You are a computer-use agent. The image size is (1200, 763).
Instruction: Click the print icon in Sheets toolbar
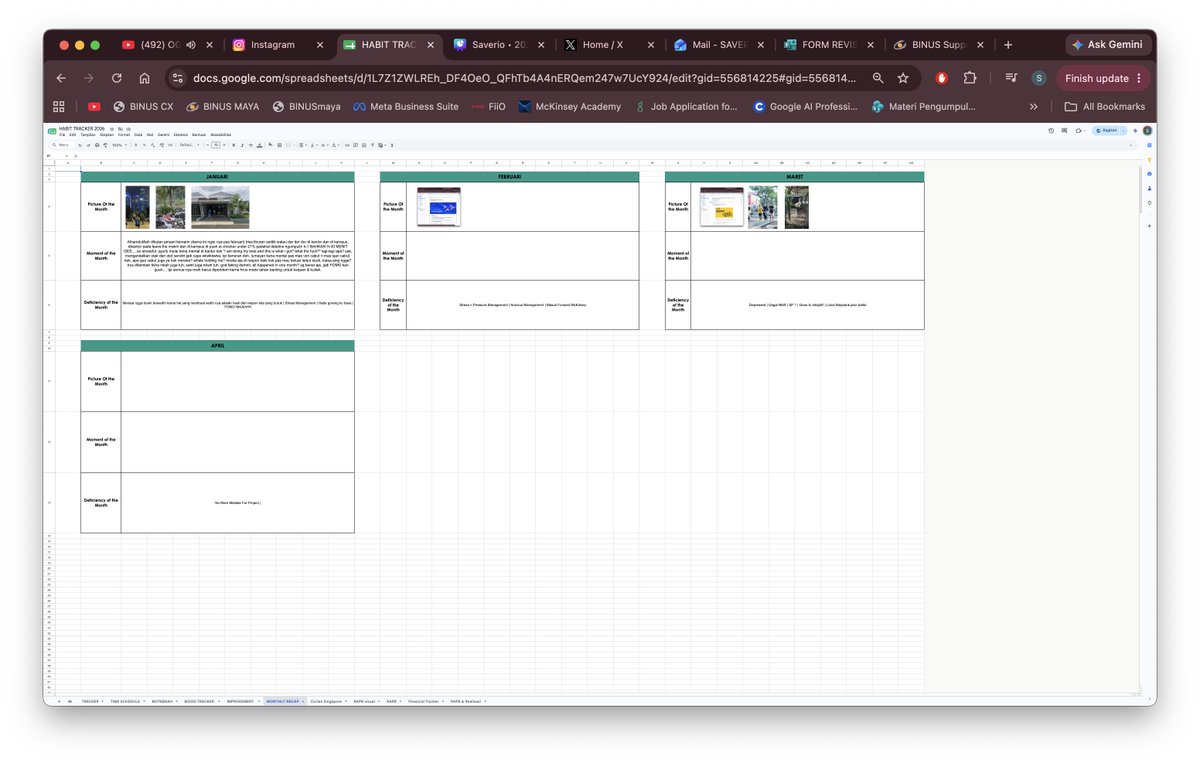coord(97,145)
